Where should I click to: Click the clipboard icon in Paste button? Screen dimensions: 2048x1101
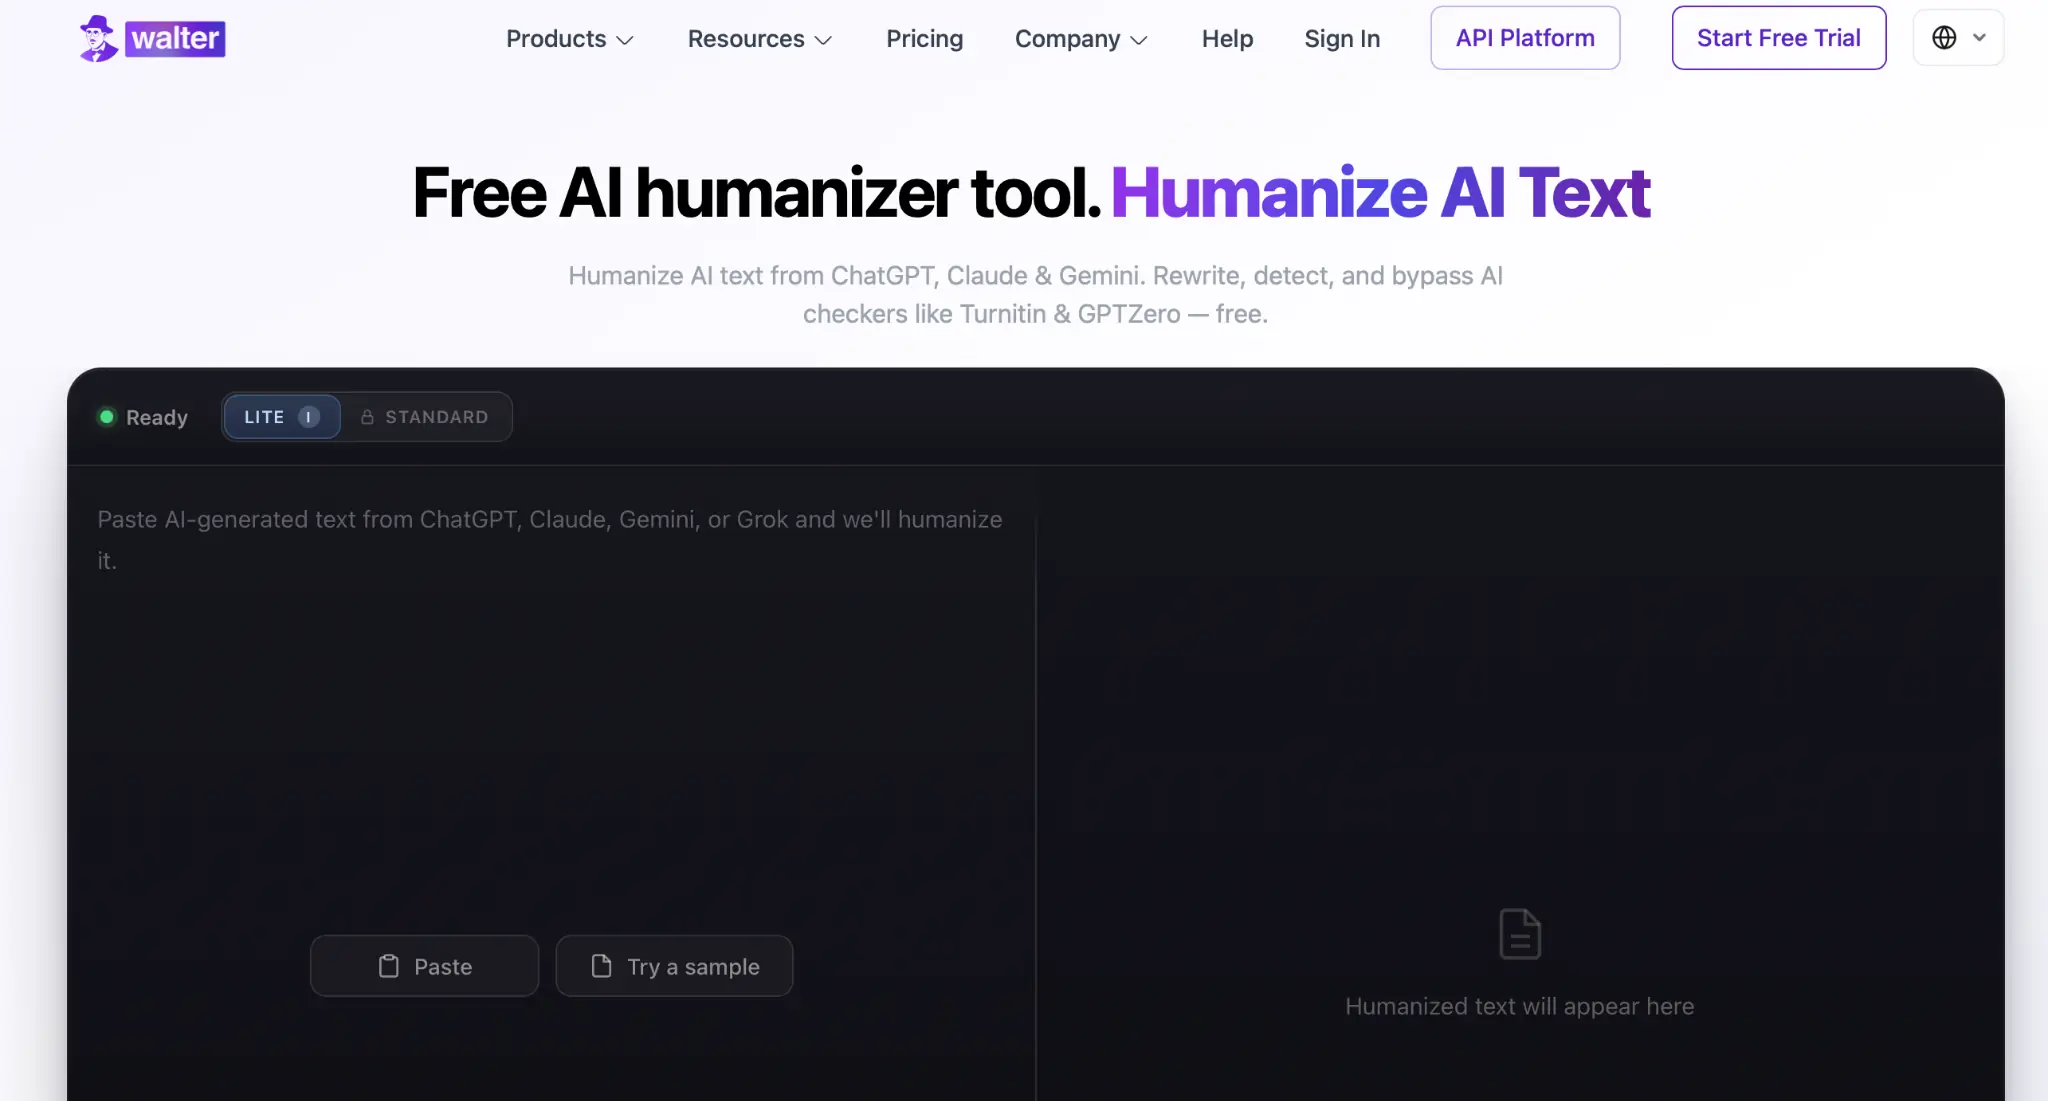pos(389,966)
